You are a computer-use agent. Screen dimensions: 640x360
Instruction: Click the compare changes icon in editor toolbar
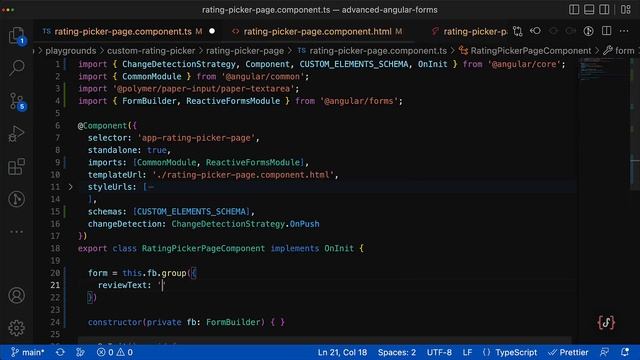[518, 31]
